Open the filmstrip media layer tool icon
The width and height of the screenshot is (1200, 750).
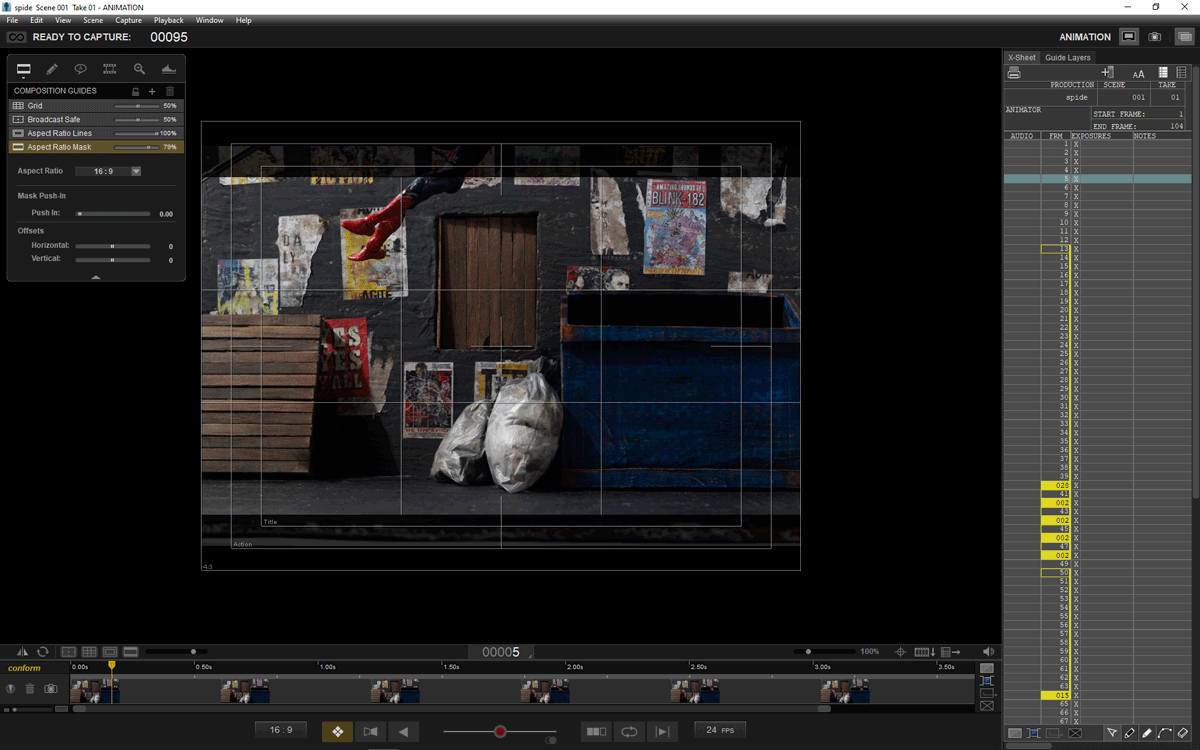point(110,69)
